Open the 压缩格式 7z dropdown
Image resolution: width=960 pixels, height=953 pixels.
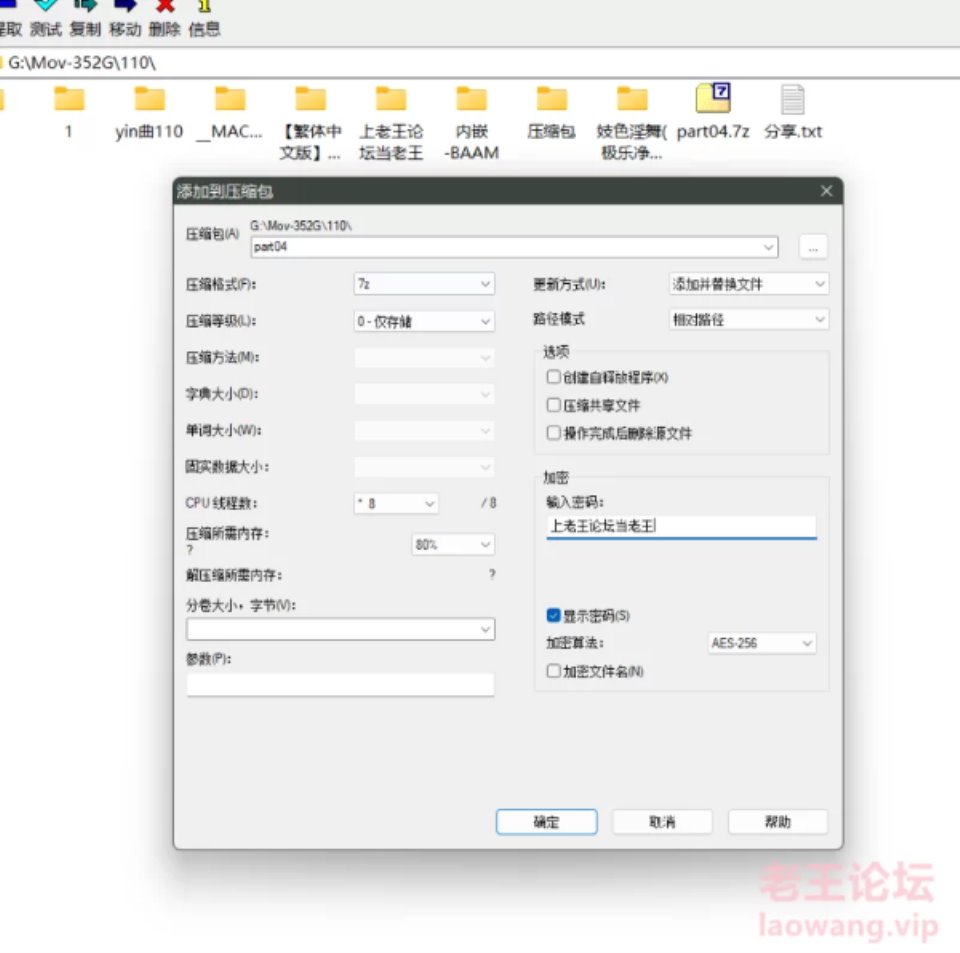click(x=424, y=284)
